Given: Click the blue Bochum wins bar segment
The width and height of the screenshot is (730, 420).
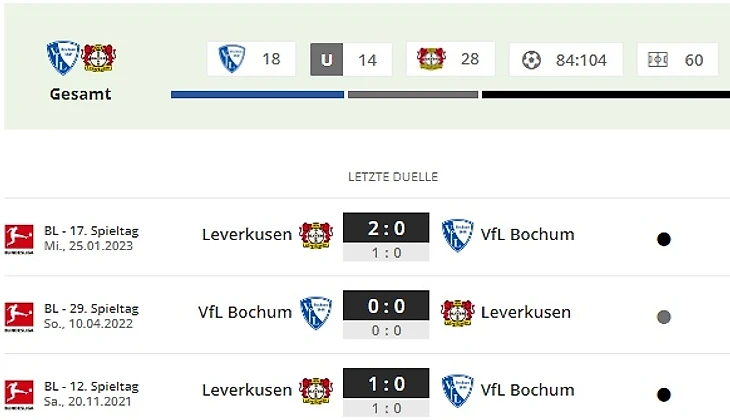Looking at the screenshot, I should [x=257, y=95].
